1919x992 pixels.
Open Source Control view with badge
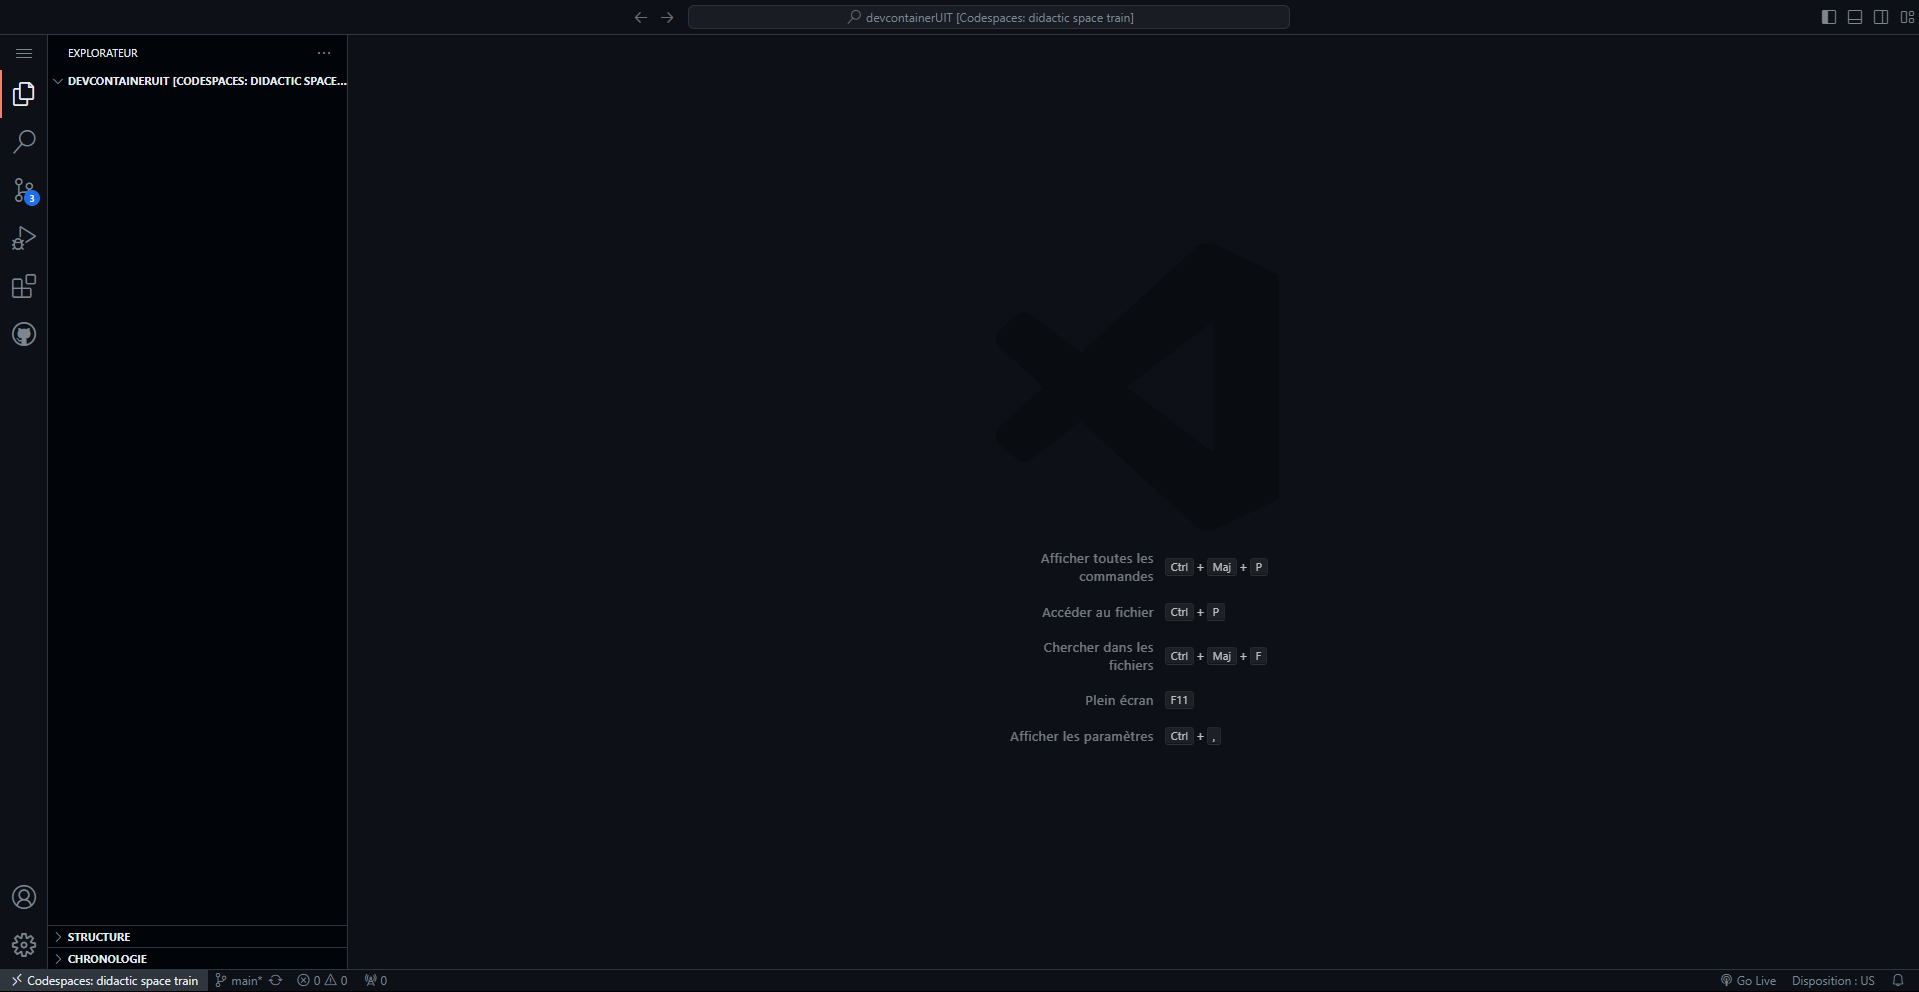(x=24, y=190)
